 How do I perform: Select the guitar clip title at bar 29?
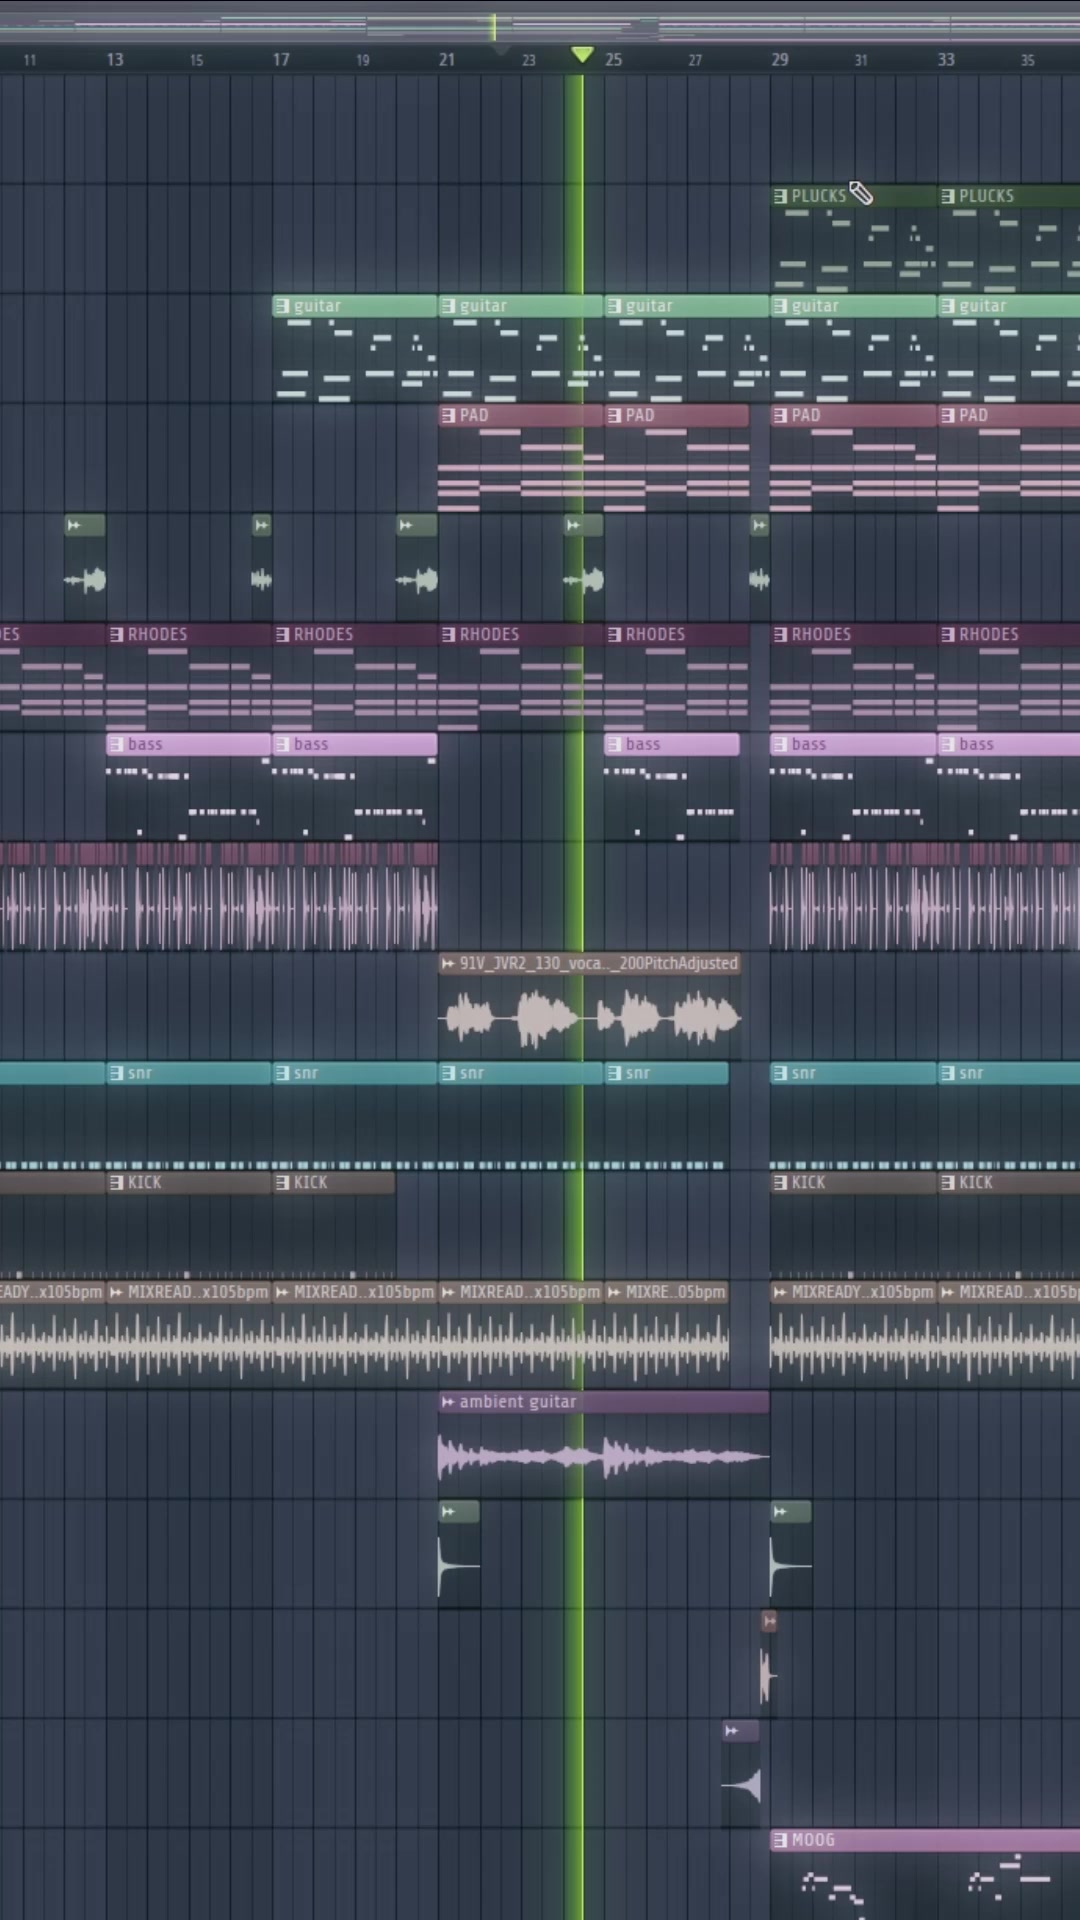815,306
